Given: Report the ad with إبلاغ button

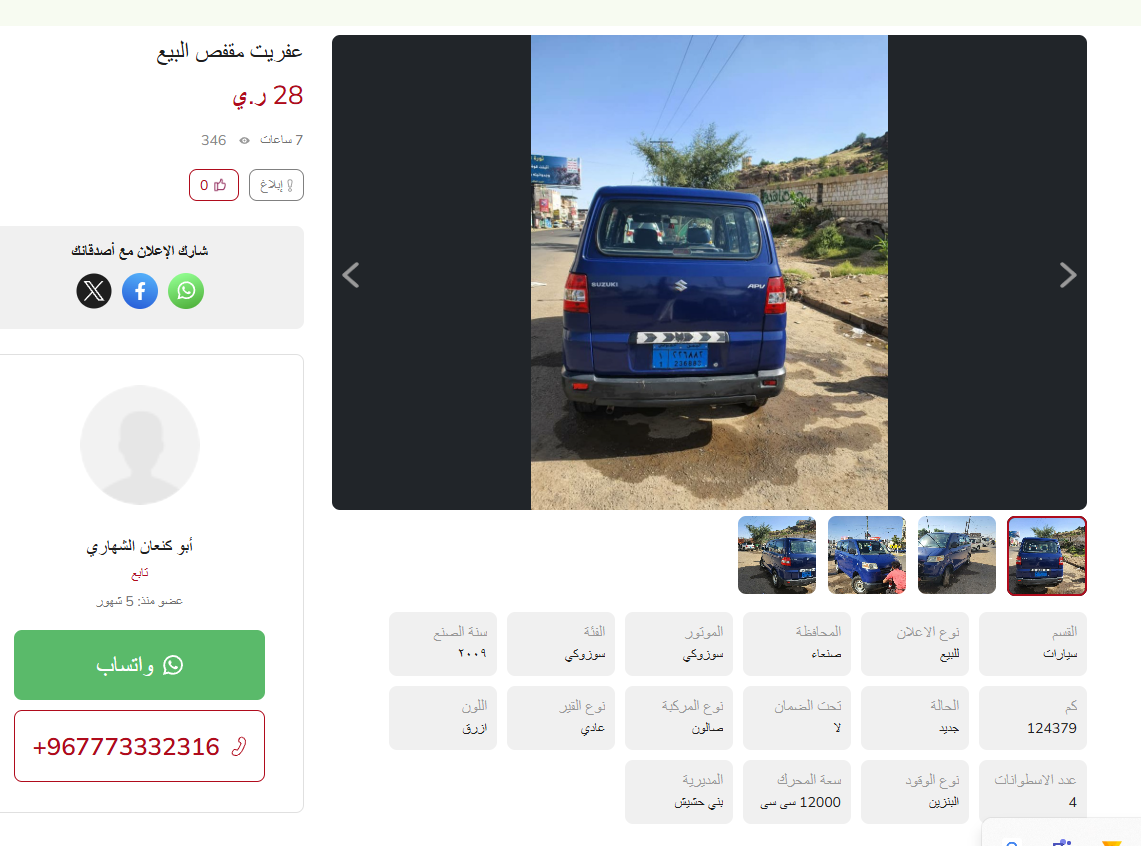Looking at the screenshot, I should tap(276, 185).
